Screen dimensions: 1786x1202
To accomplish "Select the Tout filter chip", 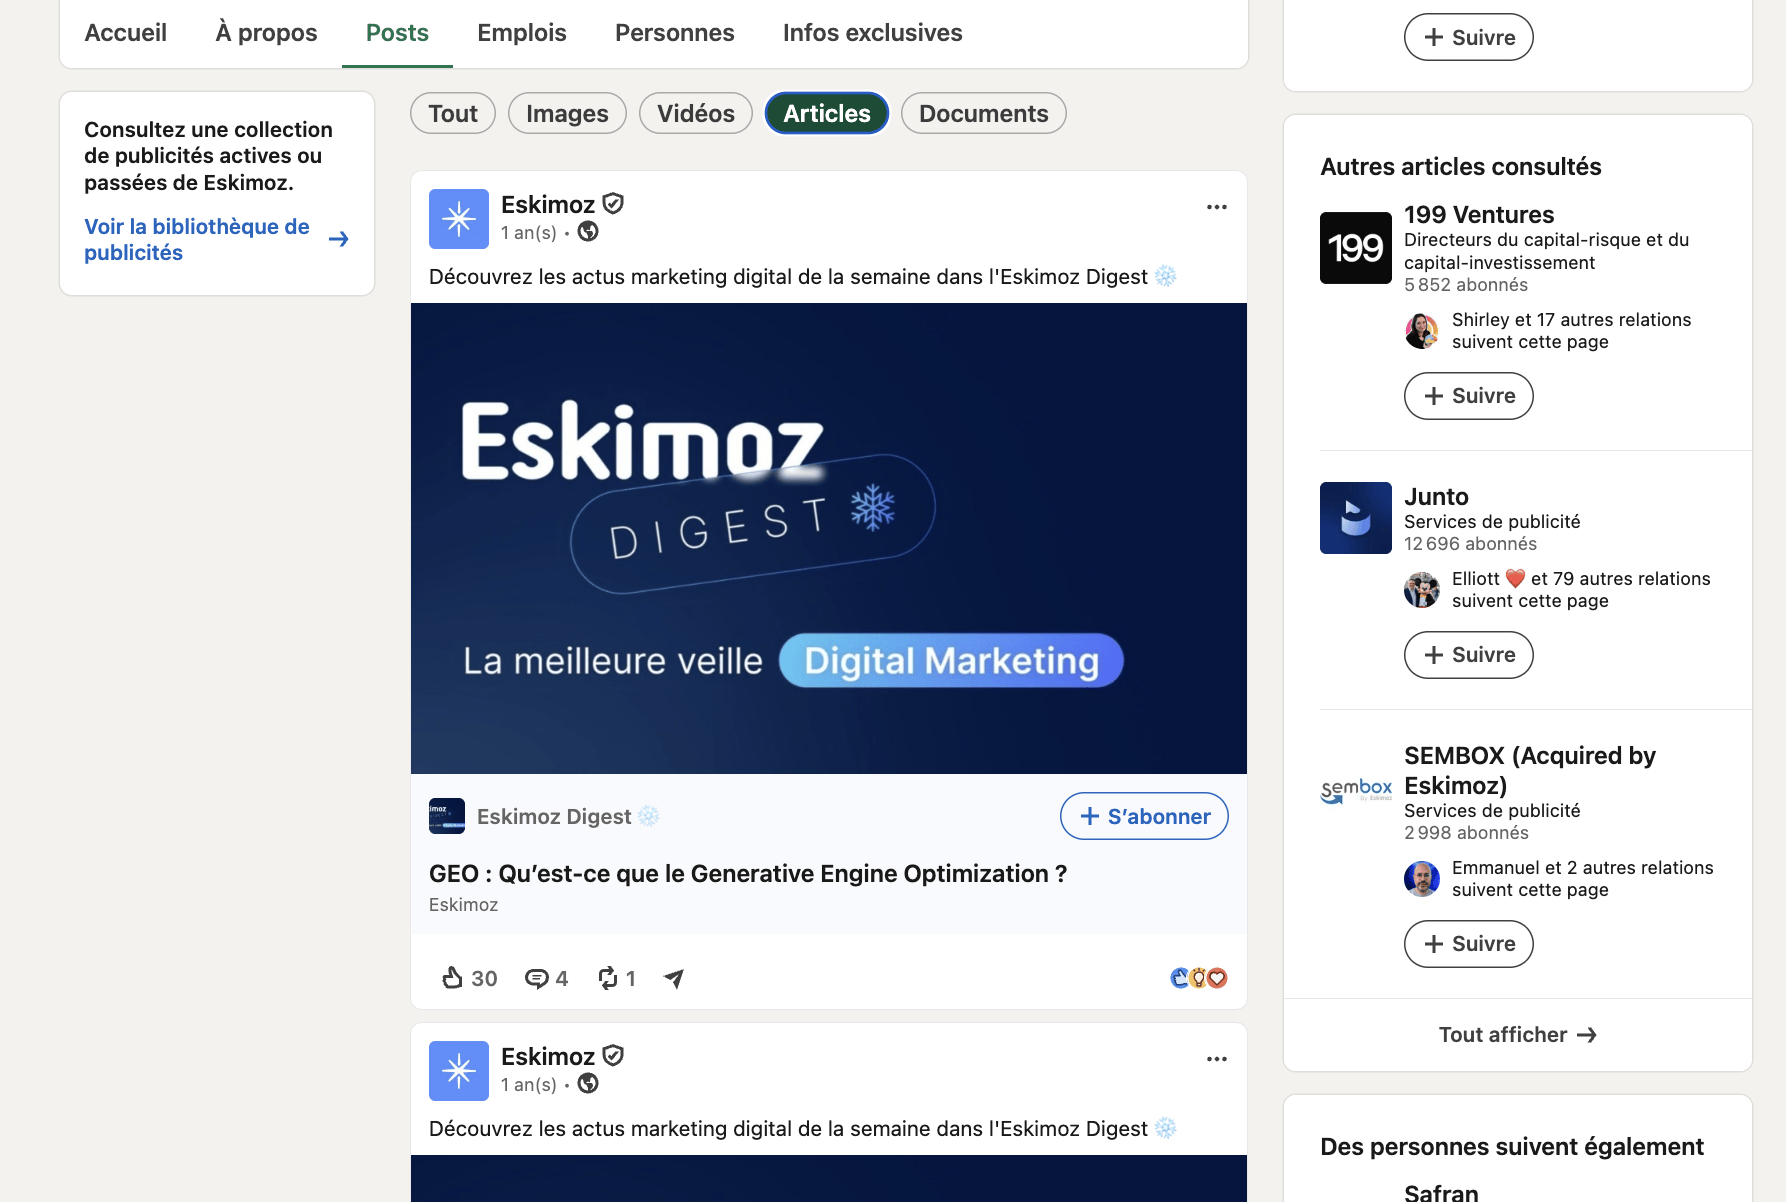I will tap(453, 113).
